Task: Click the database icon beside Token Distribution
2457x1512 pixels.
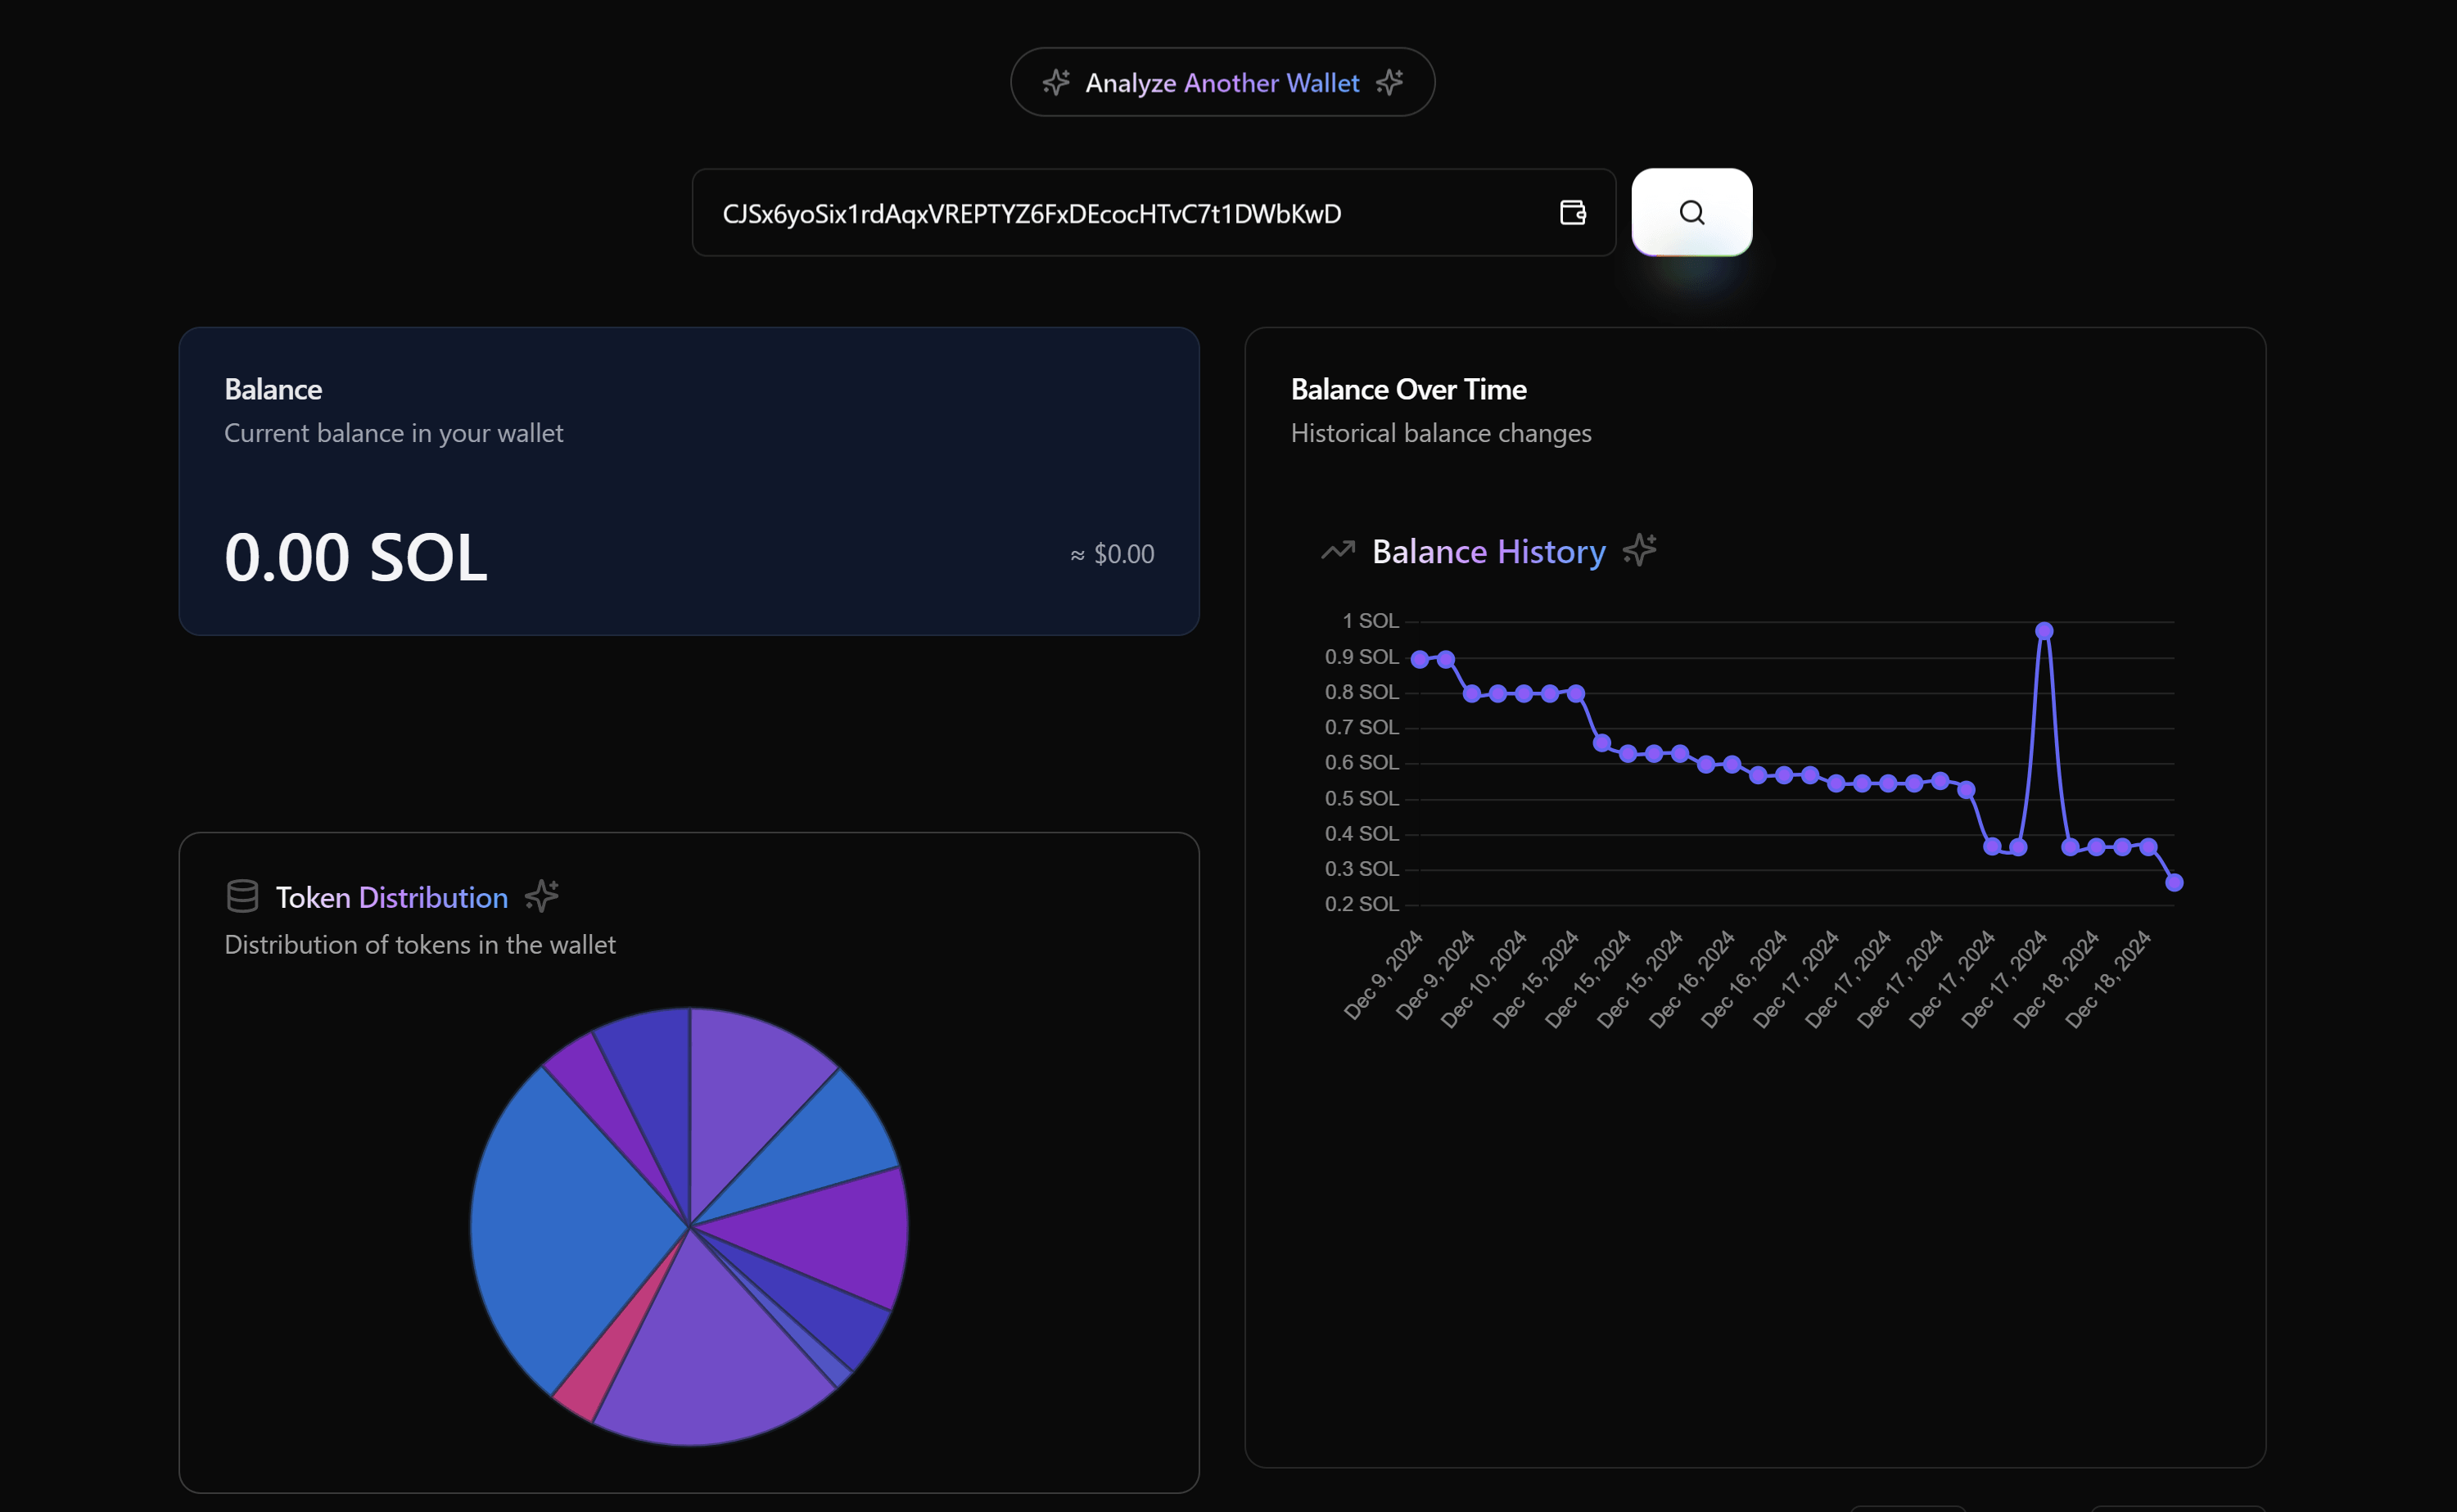Action: point(242,896)
